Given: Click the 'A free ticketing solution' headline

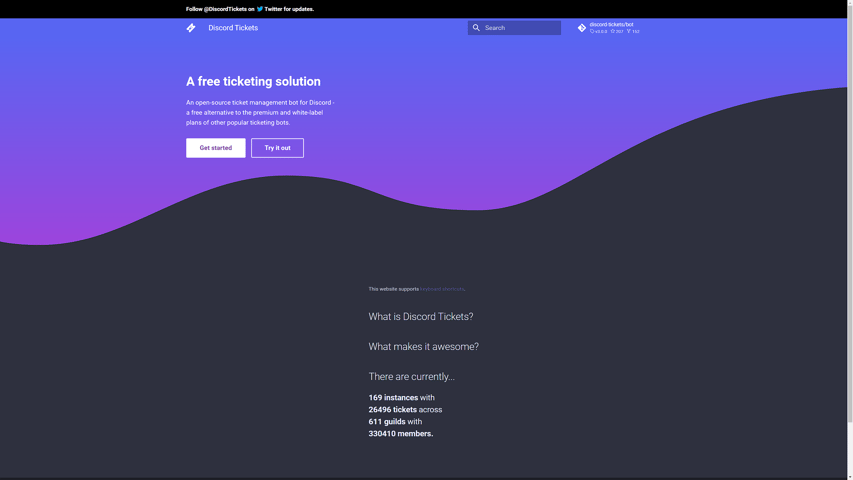Looking at the screenshot, I should pos(253,81).
